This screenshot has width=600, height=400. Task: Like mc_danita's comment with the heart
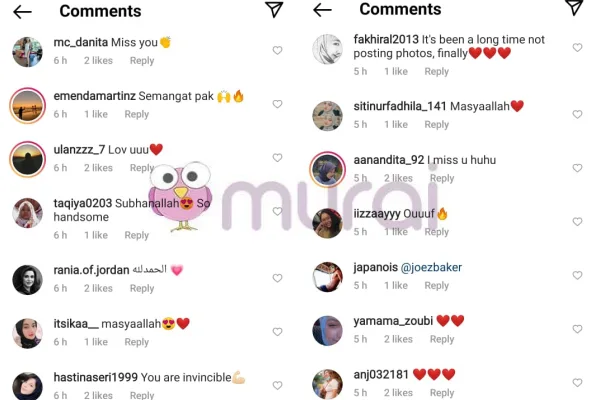click(x=277, y=50)
